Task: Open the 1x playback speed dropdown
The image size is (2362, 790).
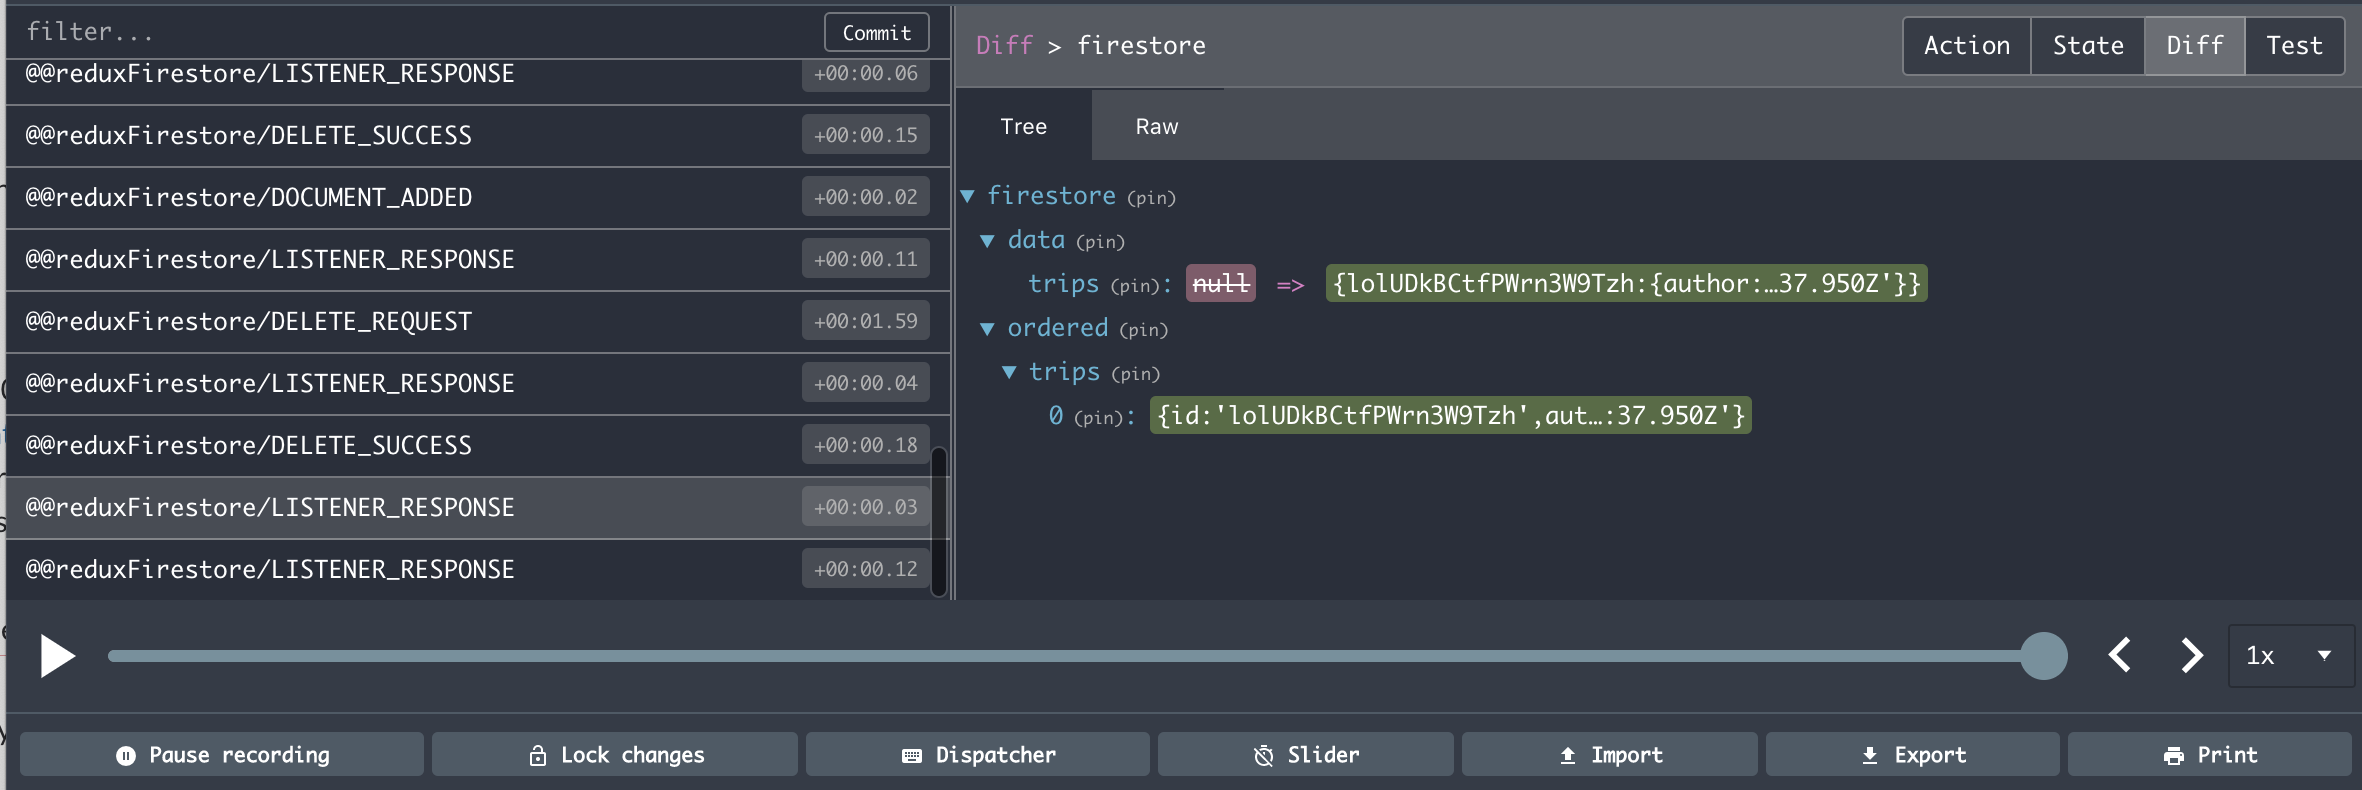Action: point(2289,656)
